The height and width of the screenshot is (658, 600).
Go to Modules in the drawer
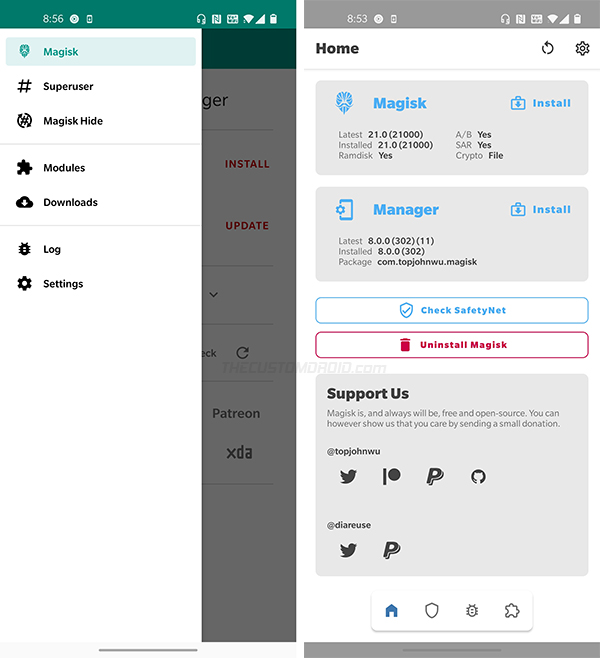101,168
